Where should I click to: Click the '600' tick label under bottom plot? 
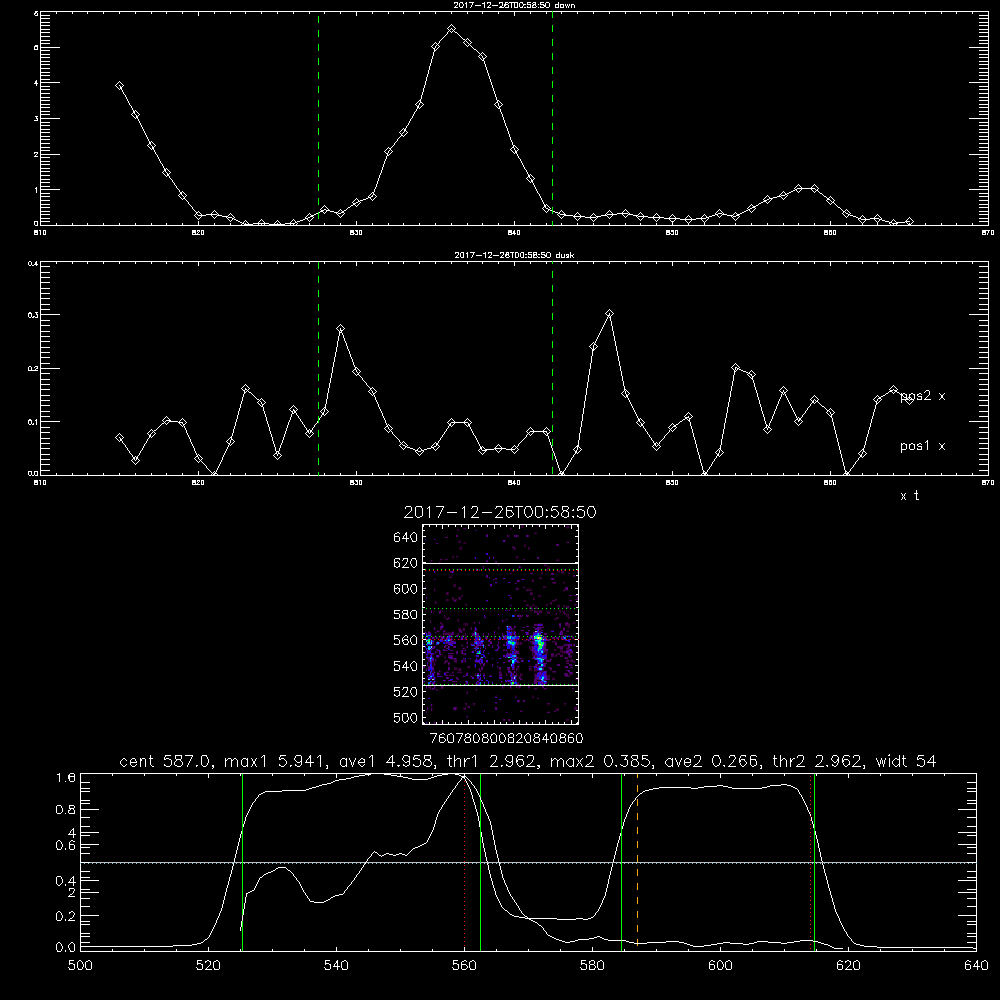click(x=720, y=966)
